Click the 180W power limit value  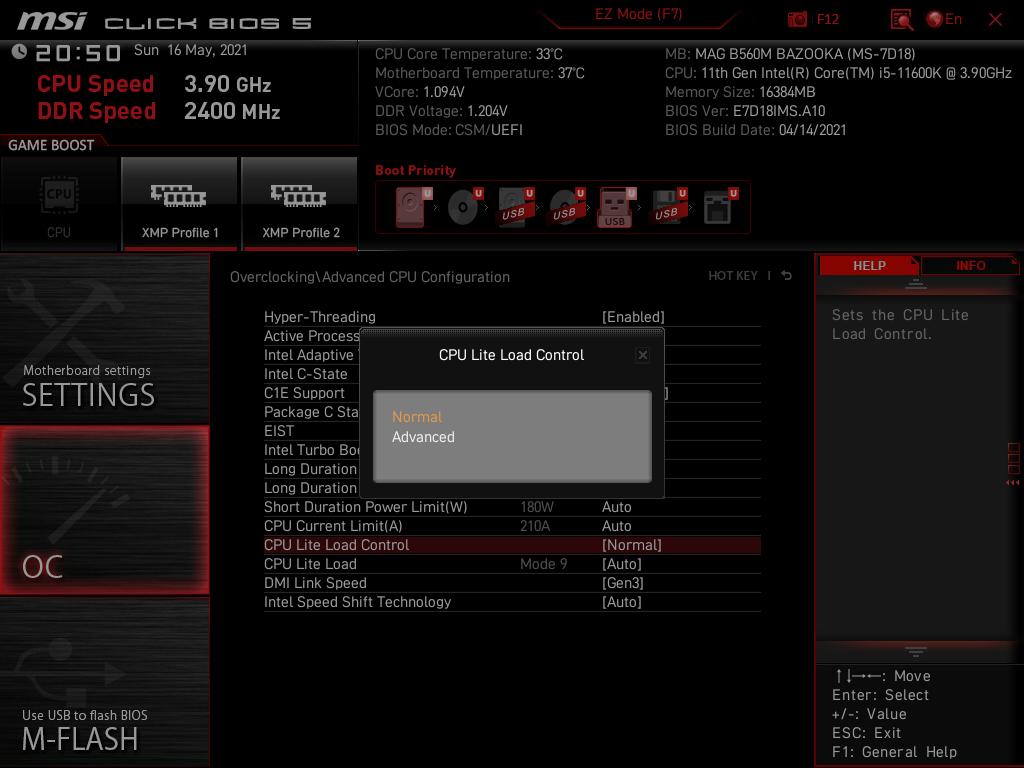click(536, 507)
